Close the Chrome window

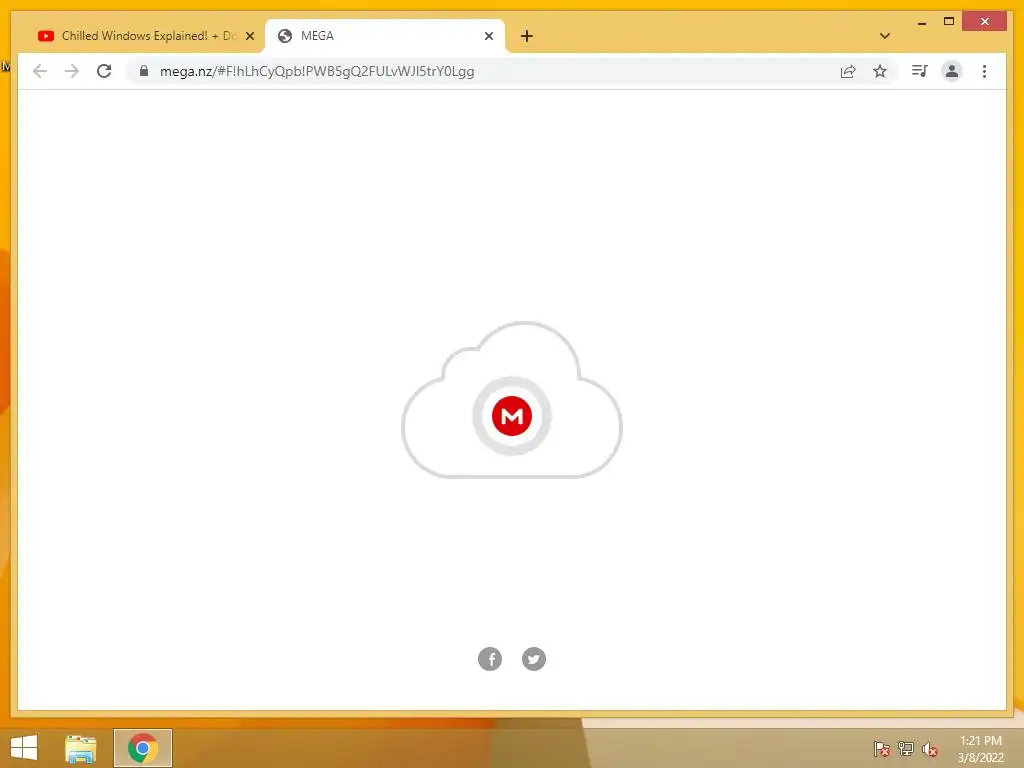[x=985, y=22]
